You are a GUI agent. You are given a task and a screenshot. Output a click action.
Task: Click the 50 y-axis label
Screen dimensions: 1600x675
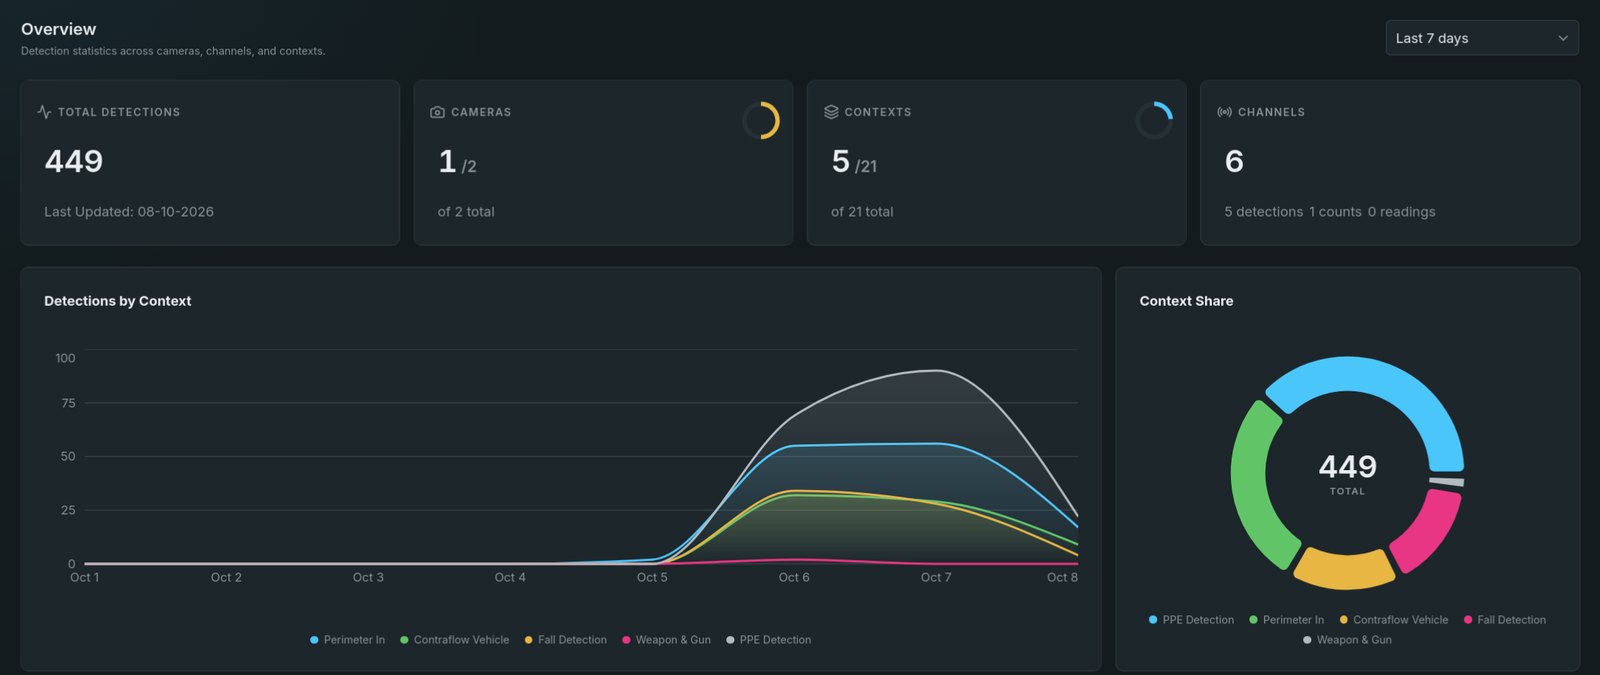pos(68,456)
